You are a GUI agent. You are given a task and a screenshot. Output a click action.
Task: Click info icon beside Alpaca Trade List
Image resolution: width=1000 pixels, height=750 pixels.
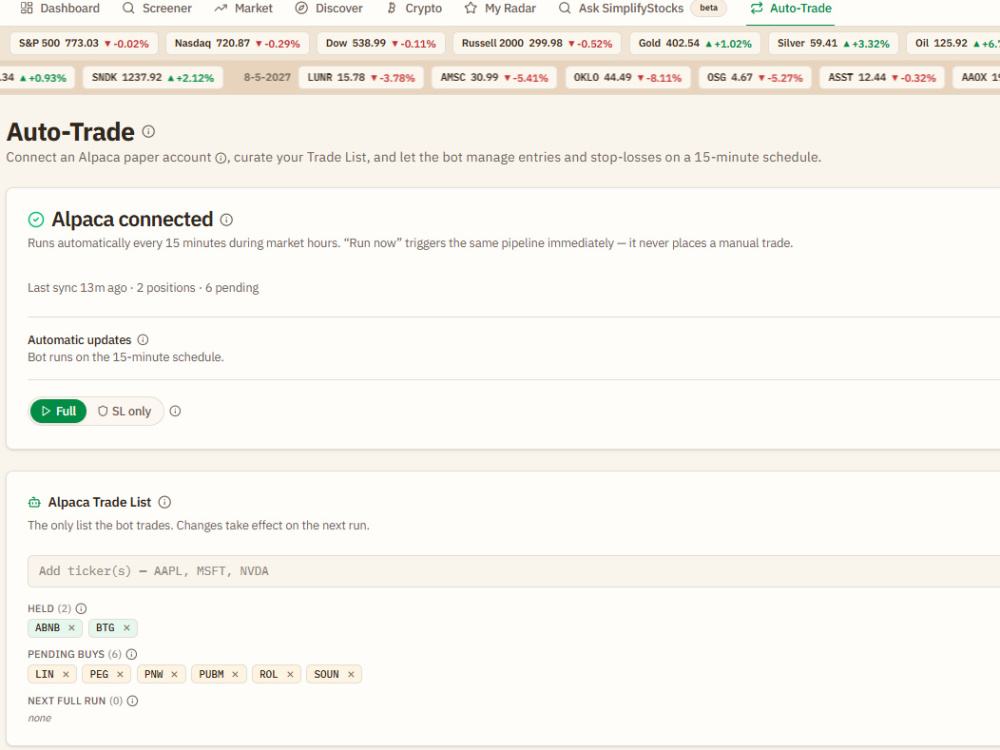pyautogui.click(x=165, y=503)
